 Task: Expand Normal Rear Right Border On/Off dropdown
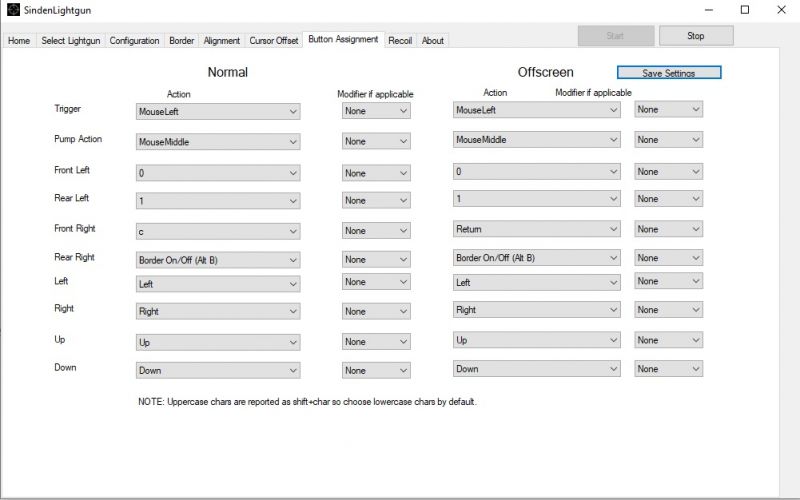pyautogui.click(x=216, y=259)
